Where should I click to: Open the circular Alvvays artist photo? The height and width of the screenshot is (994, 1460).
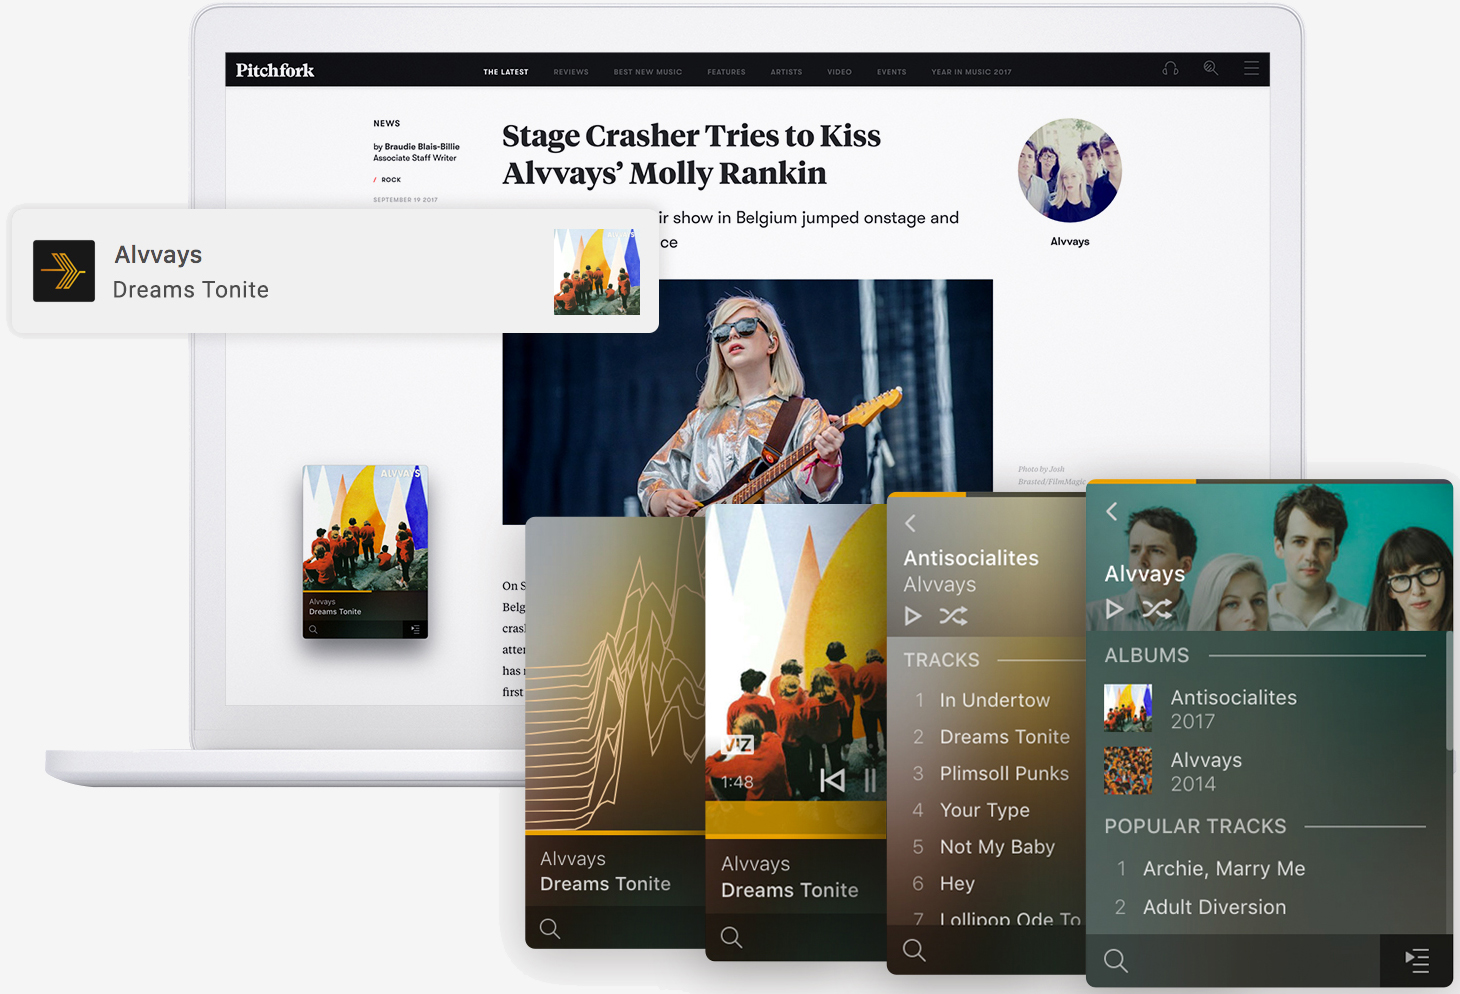click(x=1070, y=171)
